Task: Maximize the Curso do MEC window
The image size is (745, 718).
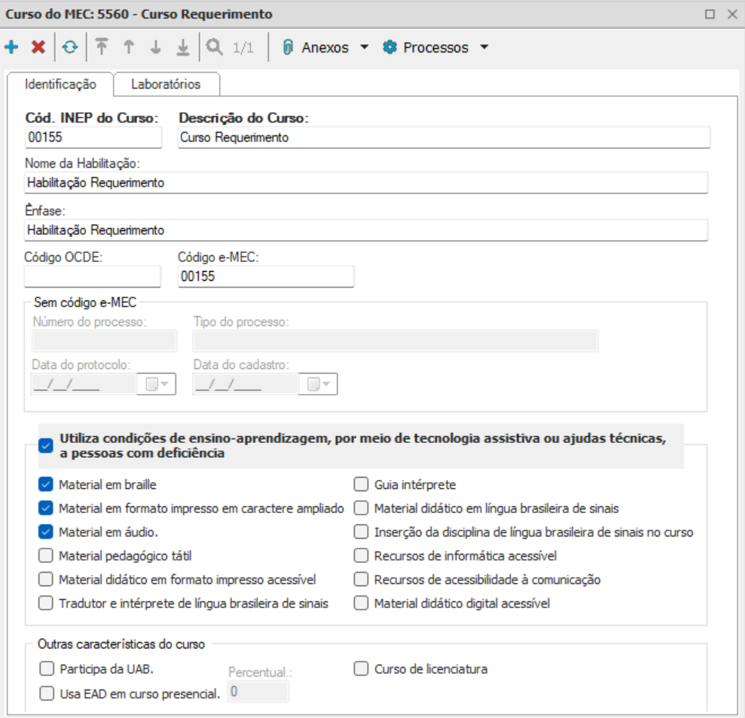Action: coord(710,14)
